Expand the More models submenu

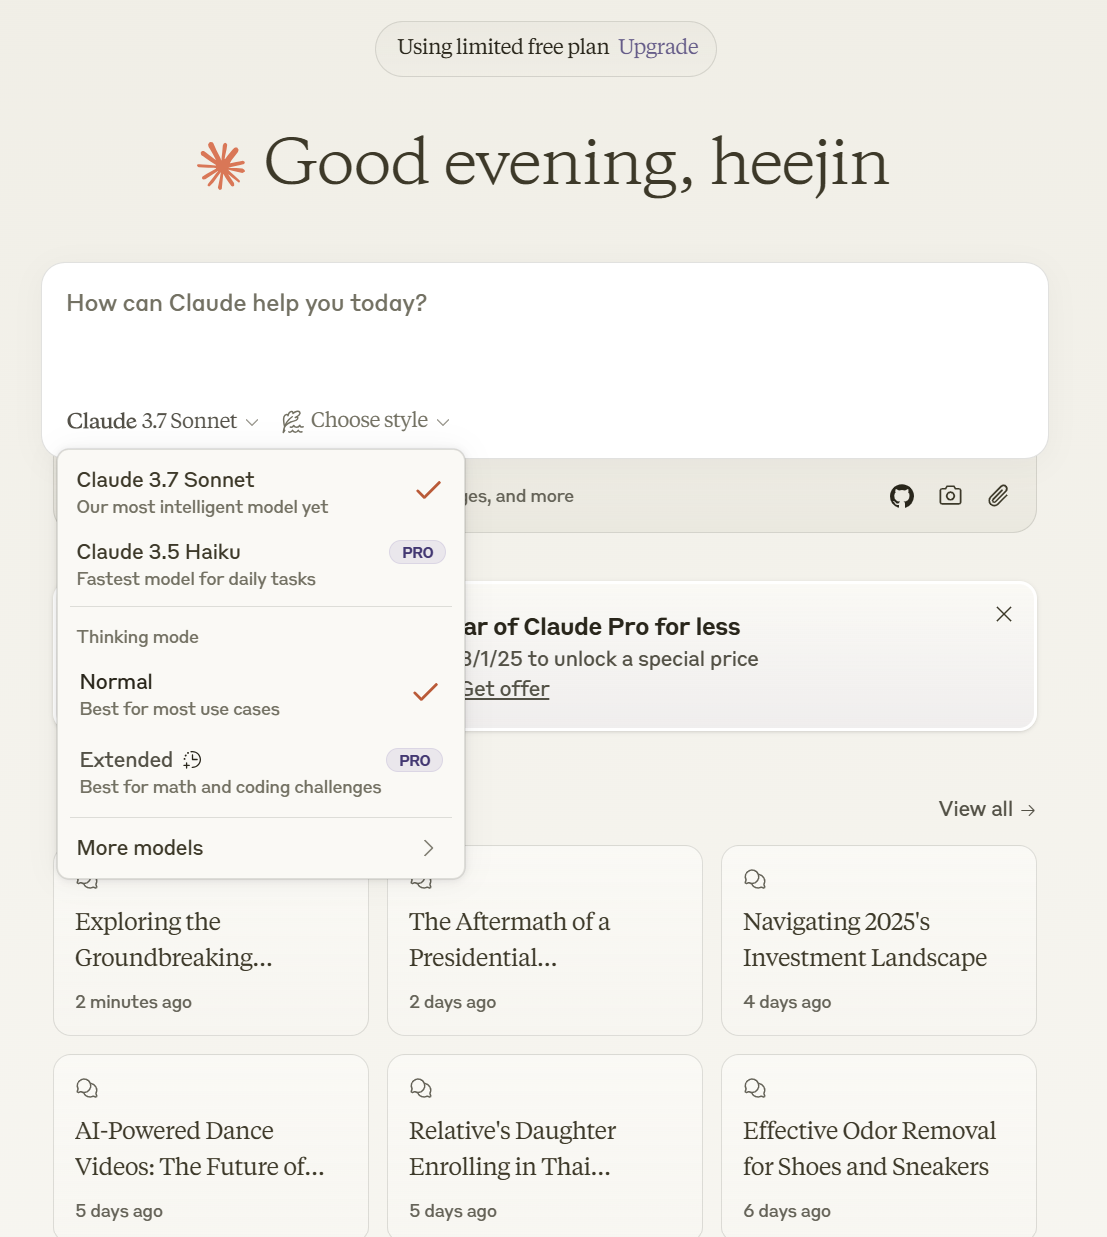click(x=261, y=848)
